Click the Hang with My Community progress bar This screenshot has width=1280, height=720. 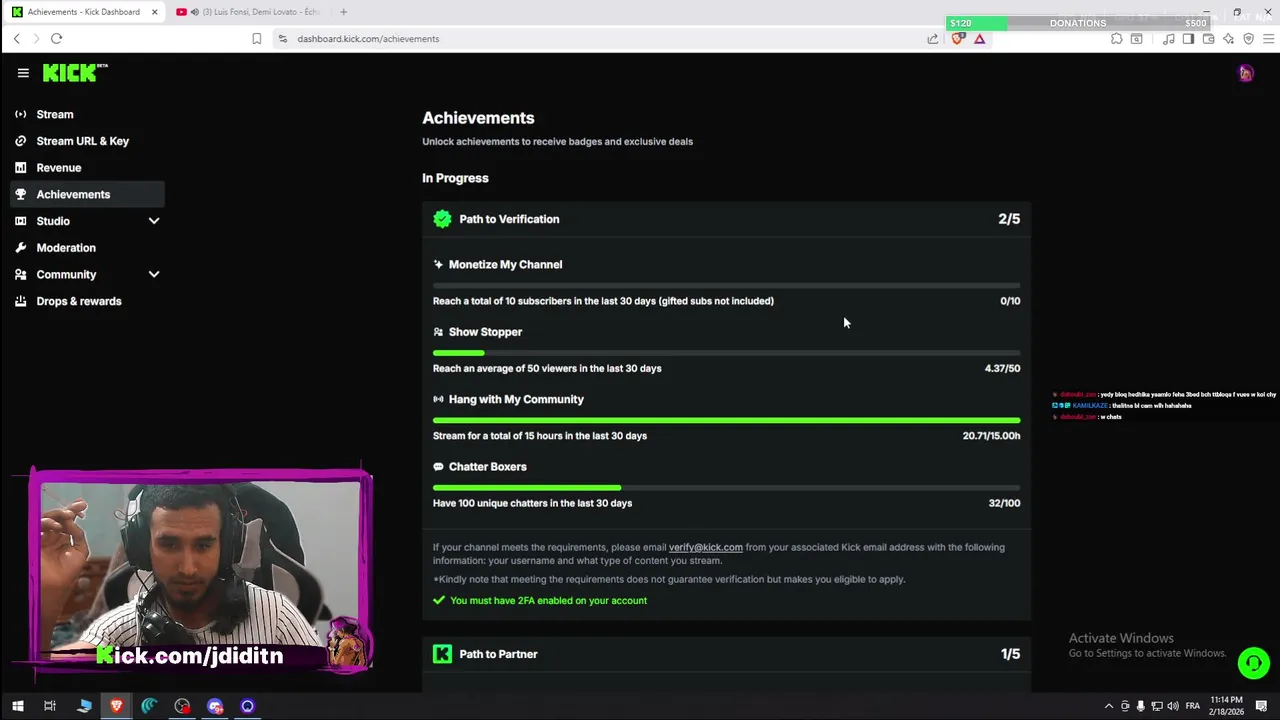click(x=726, y=420)
